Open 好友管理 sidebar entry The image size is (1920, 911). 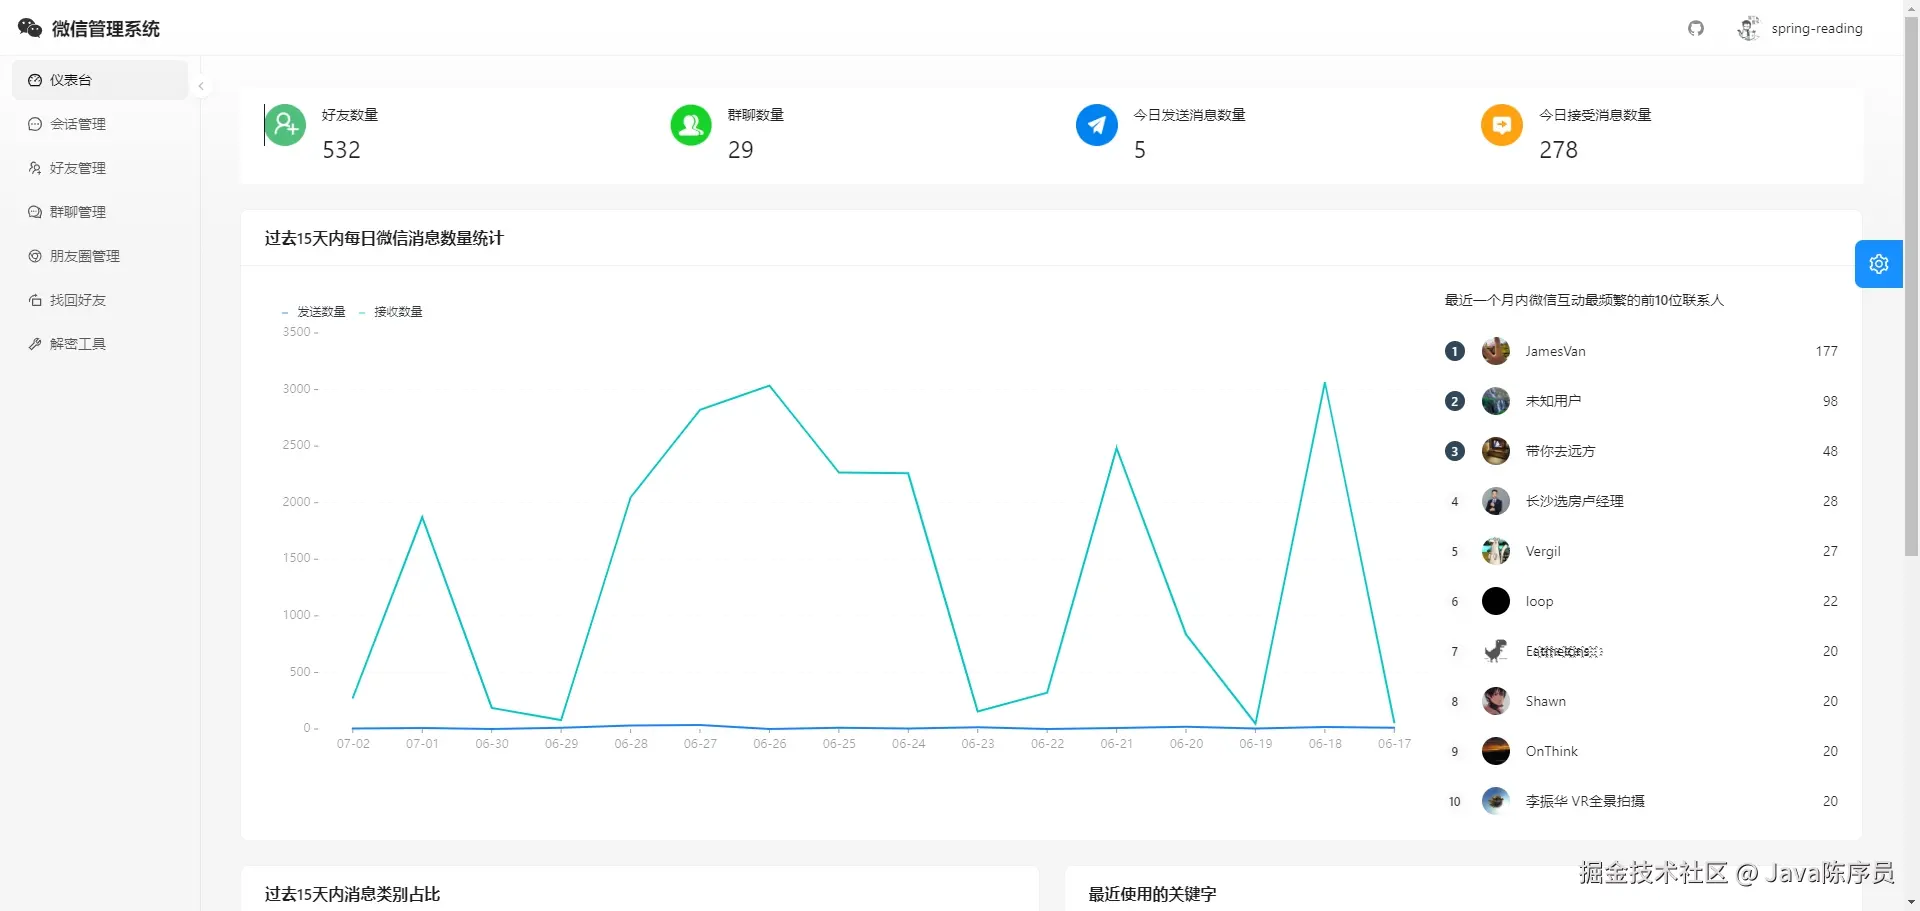pos(100,168)
